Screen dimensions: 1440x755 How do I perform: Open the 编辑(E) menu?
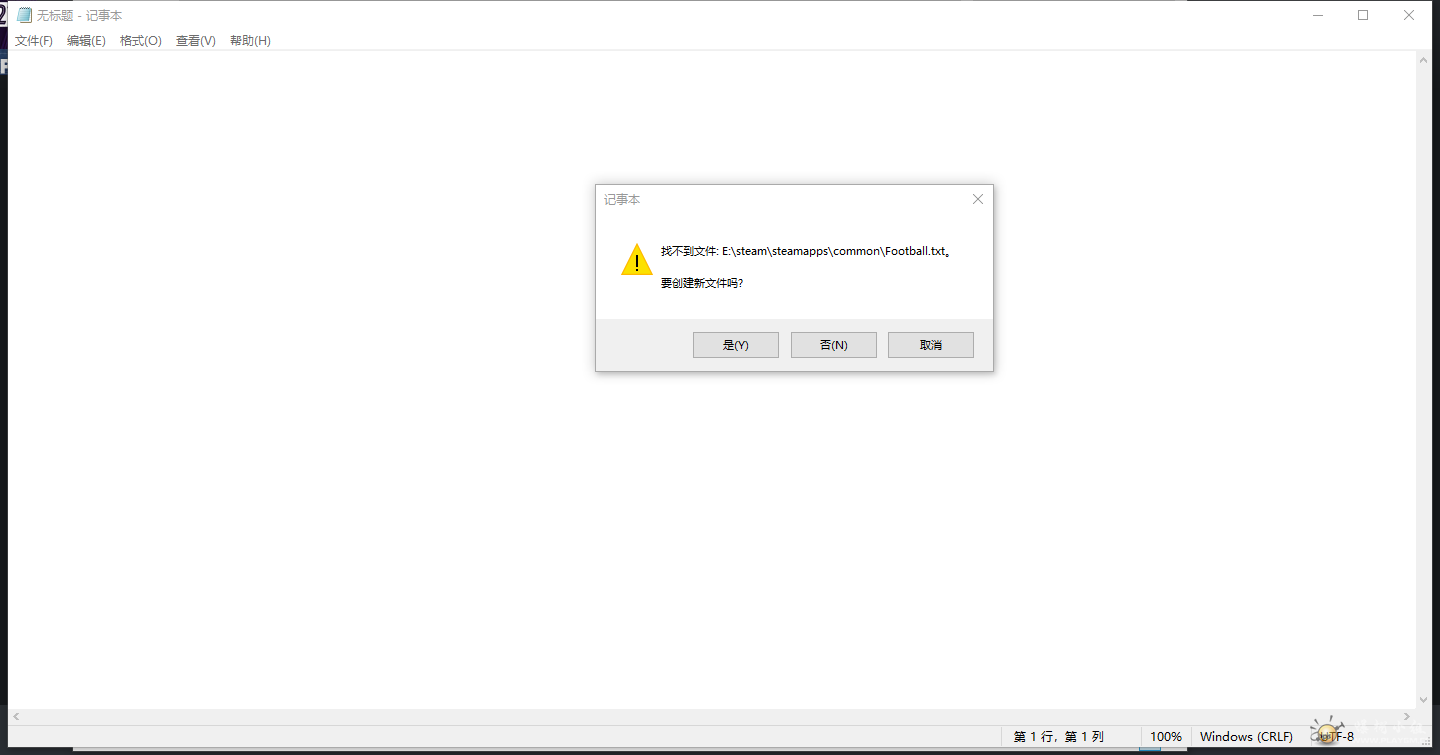86,41
